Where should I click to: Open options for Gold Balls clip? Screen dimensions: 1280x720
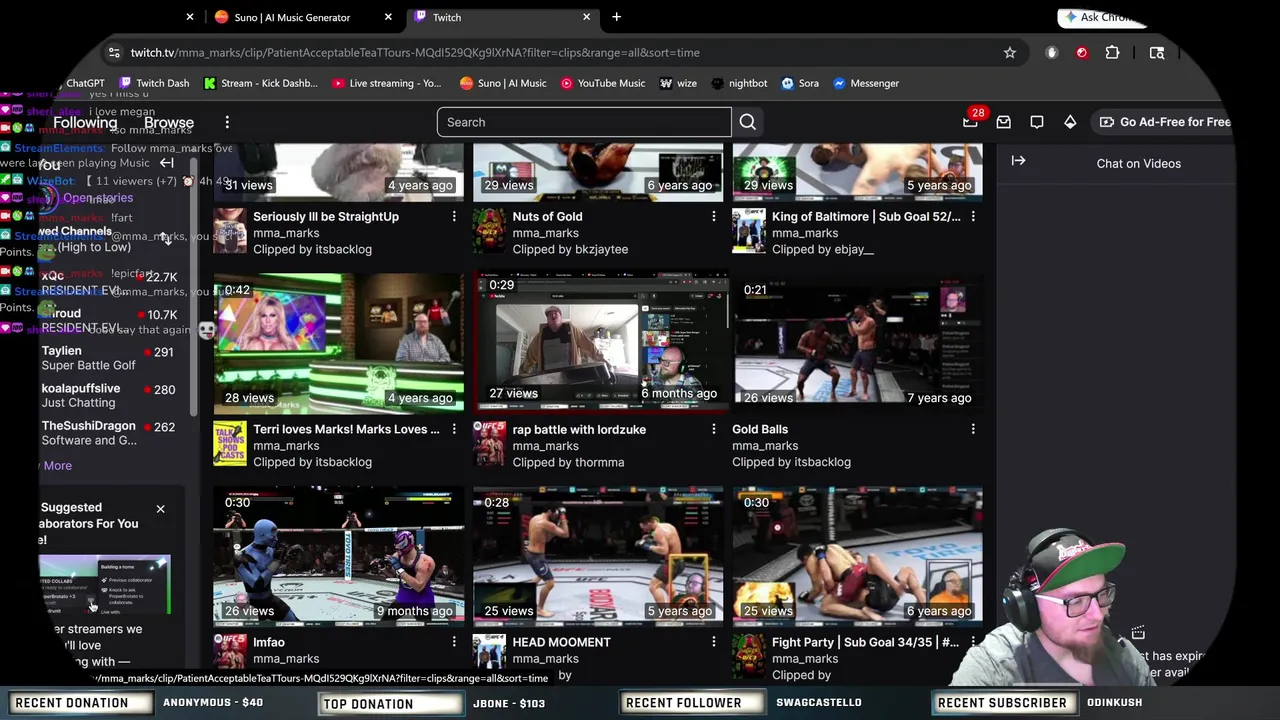click(973, 430)
